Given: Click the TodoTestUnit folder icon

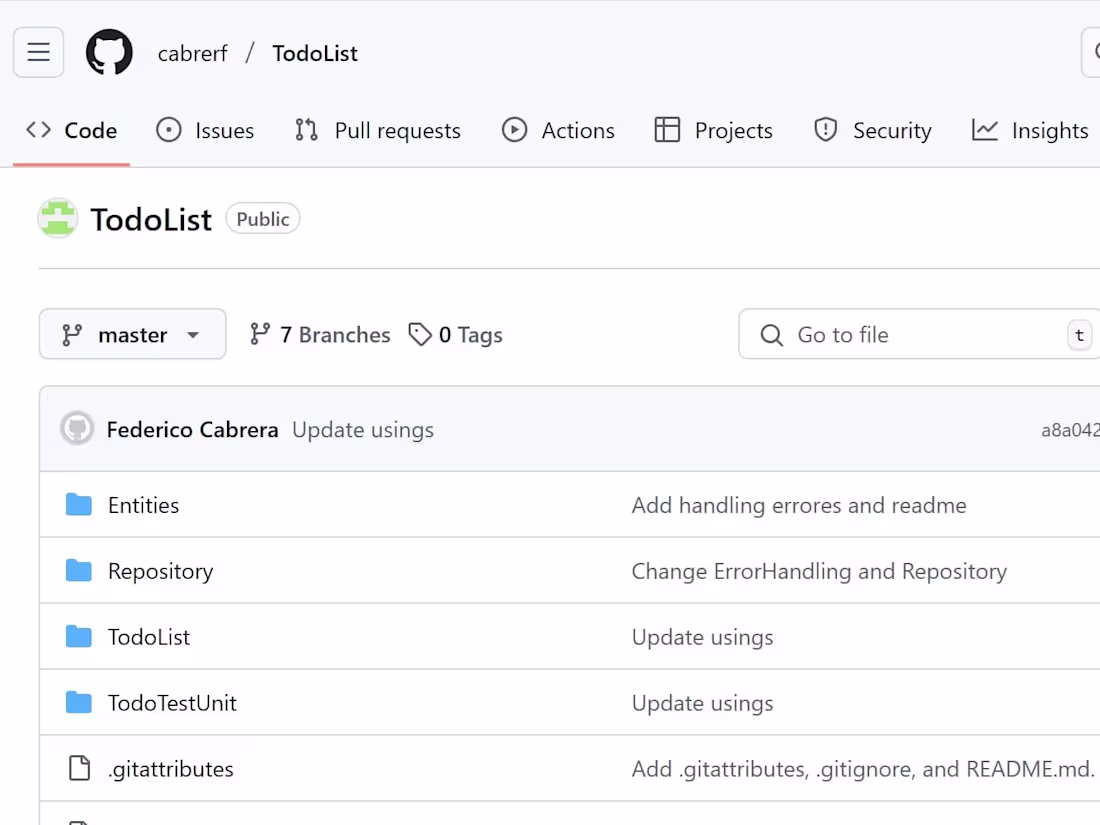Looking at the screenshot, I should [x=79, y=703].
